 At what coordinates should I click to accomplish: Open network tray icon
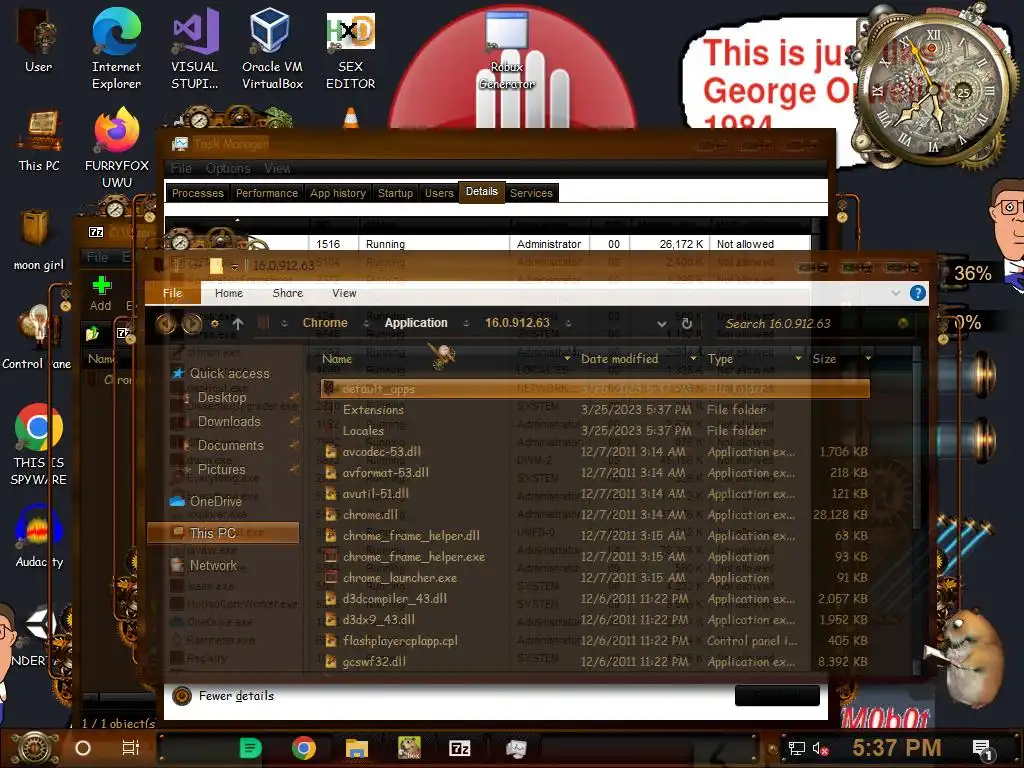pyautogui.click(x=797, y=748)
